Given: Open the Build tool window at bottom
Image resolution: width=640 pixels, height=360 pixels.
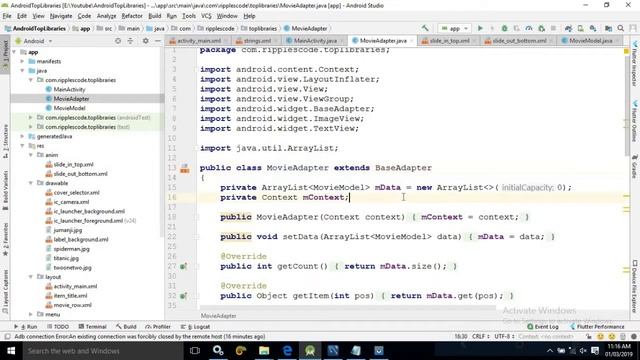Looking at the screenshot, I should tap(126, 327).
